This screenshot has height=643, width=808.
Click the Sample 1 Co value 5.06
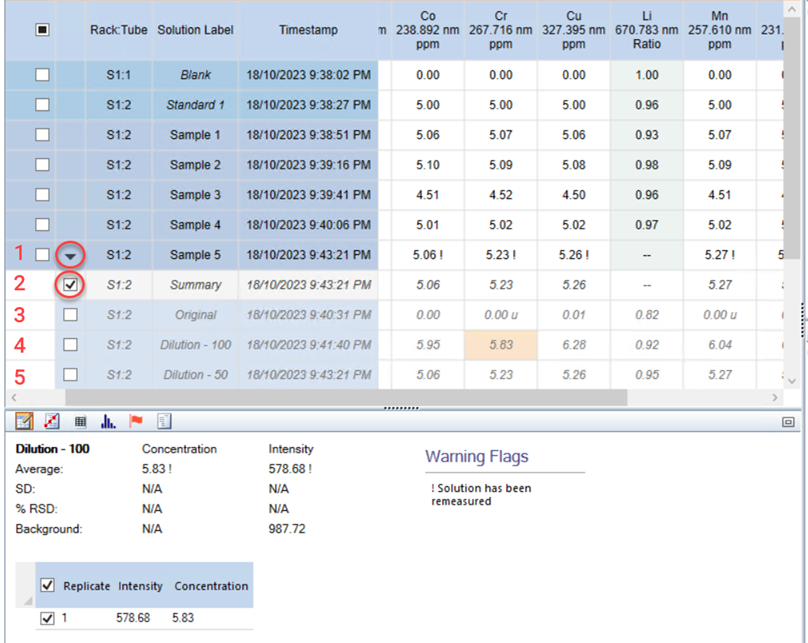(x=428, y=134)
